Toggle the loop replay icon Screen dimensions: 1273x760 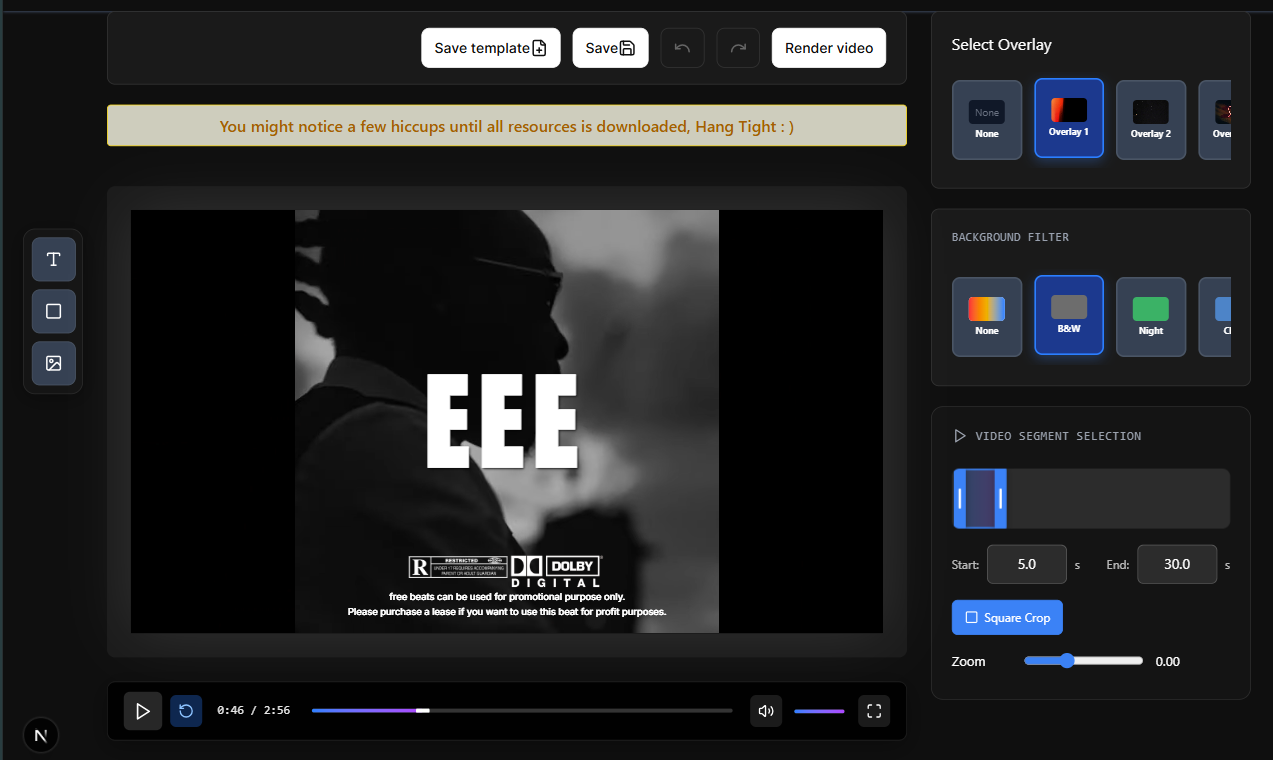pos(186,711)
